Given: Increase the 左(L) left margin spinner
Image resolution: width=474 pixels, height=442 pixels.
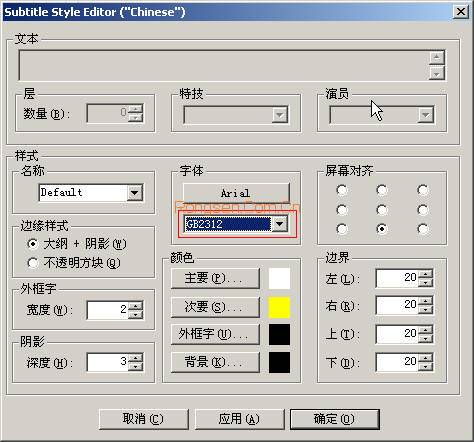Looking at the screenshot, I should pos(425,274).
